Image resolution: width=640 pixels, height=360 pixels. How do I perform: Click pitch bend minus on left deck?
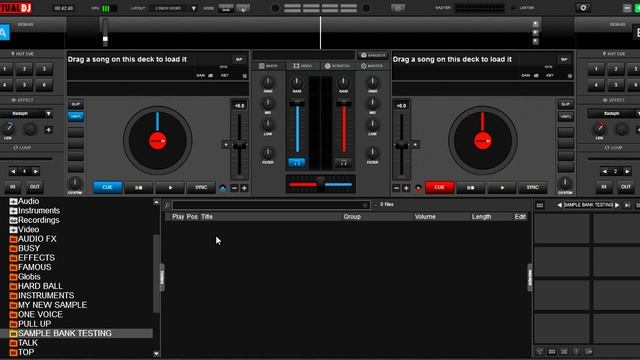(x=234, y=188)
